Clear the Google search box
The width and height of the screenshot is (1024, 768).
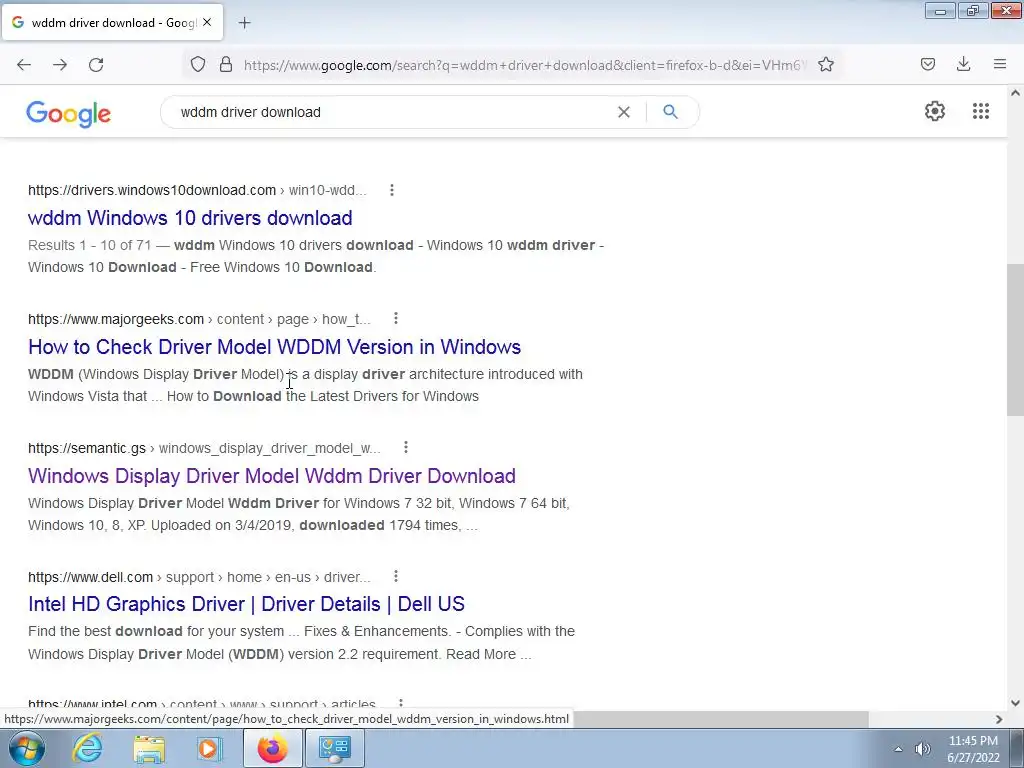[x=624, y=112]
